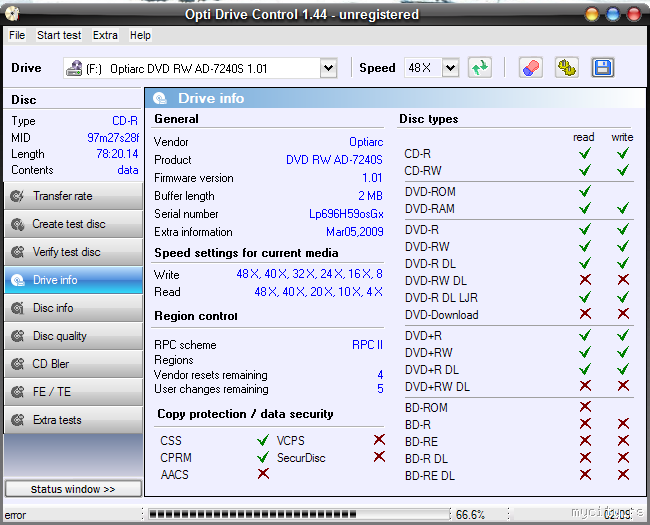Open the drive selection dropdown arrow
The height and width of the screenshot is (525, 650).
(328, 68)
